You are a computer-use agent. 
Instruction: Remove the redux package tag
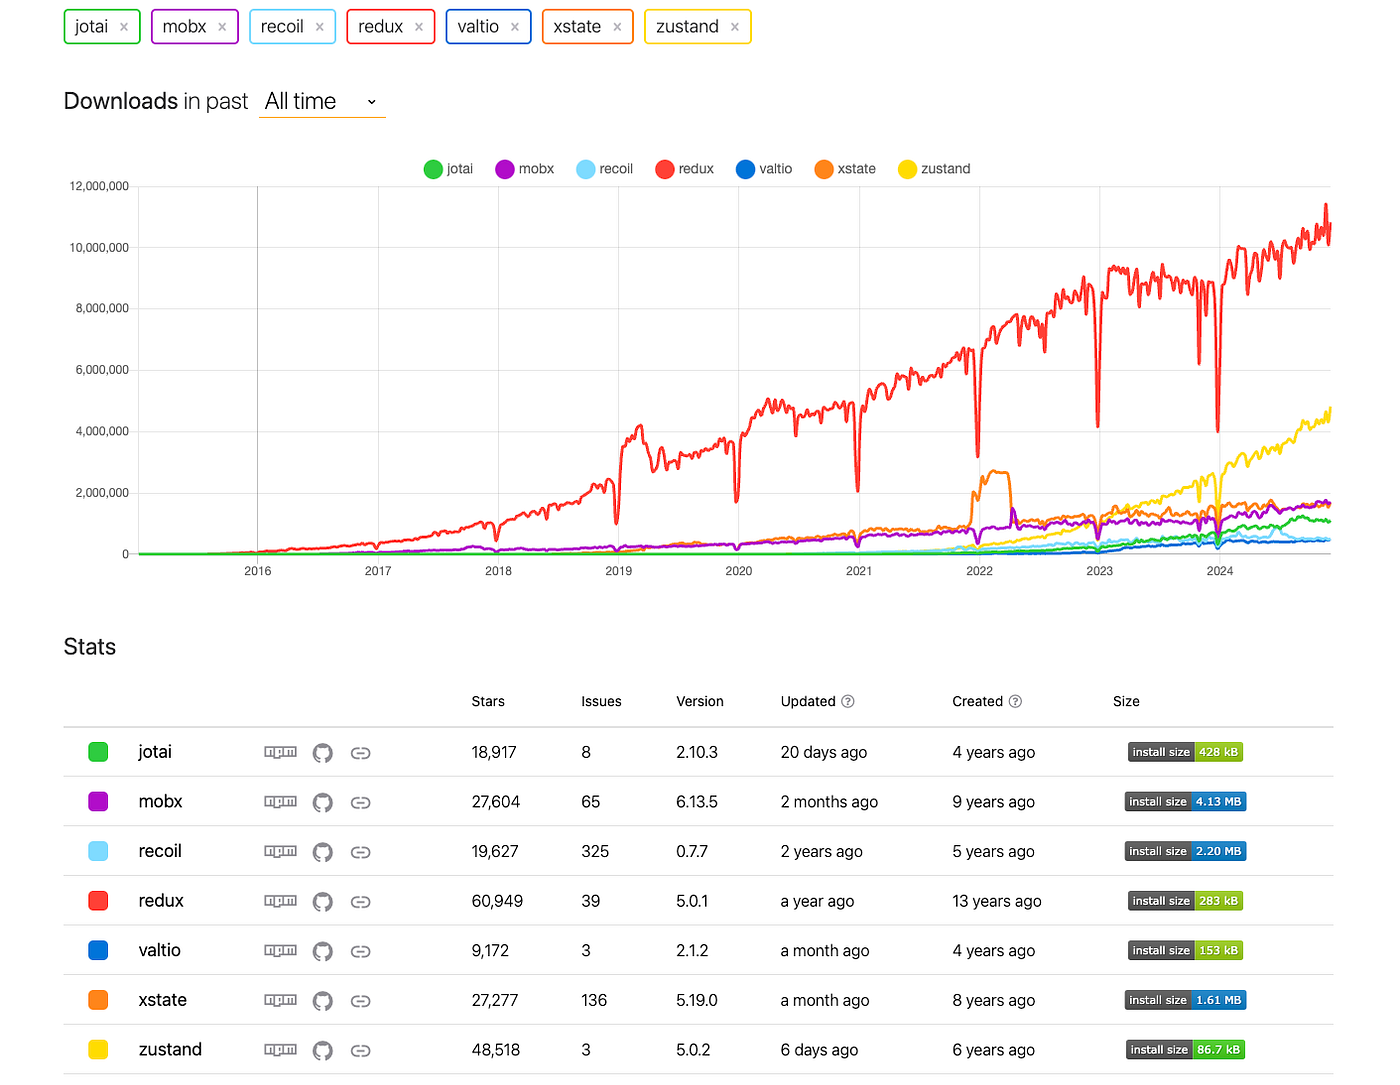pyautogui.click(x=419, y=27)
